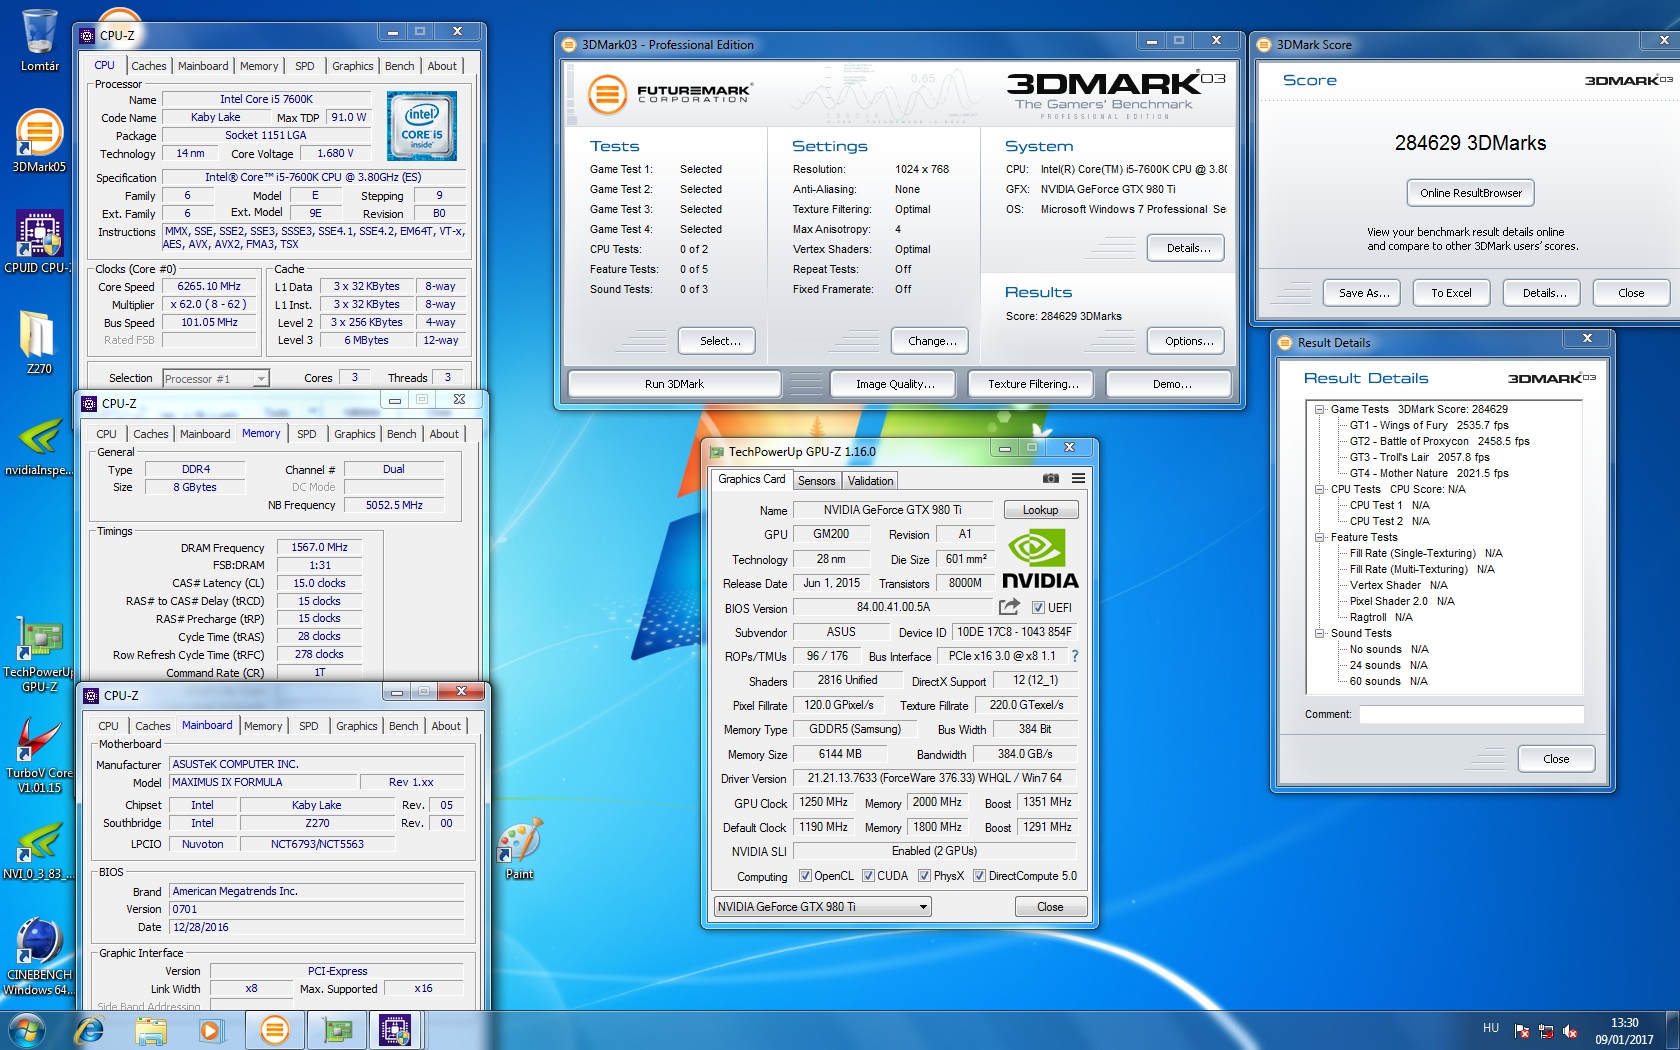Click into the Comment field in Result Details
1680x1050 pixels.
pyautogui.click(x=1470, y=715)
